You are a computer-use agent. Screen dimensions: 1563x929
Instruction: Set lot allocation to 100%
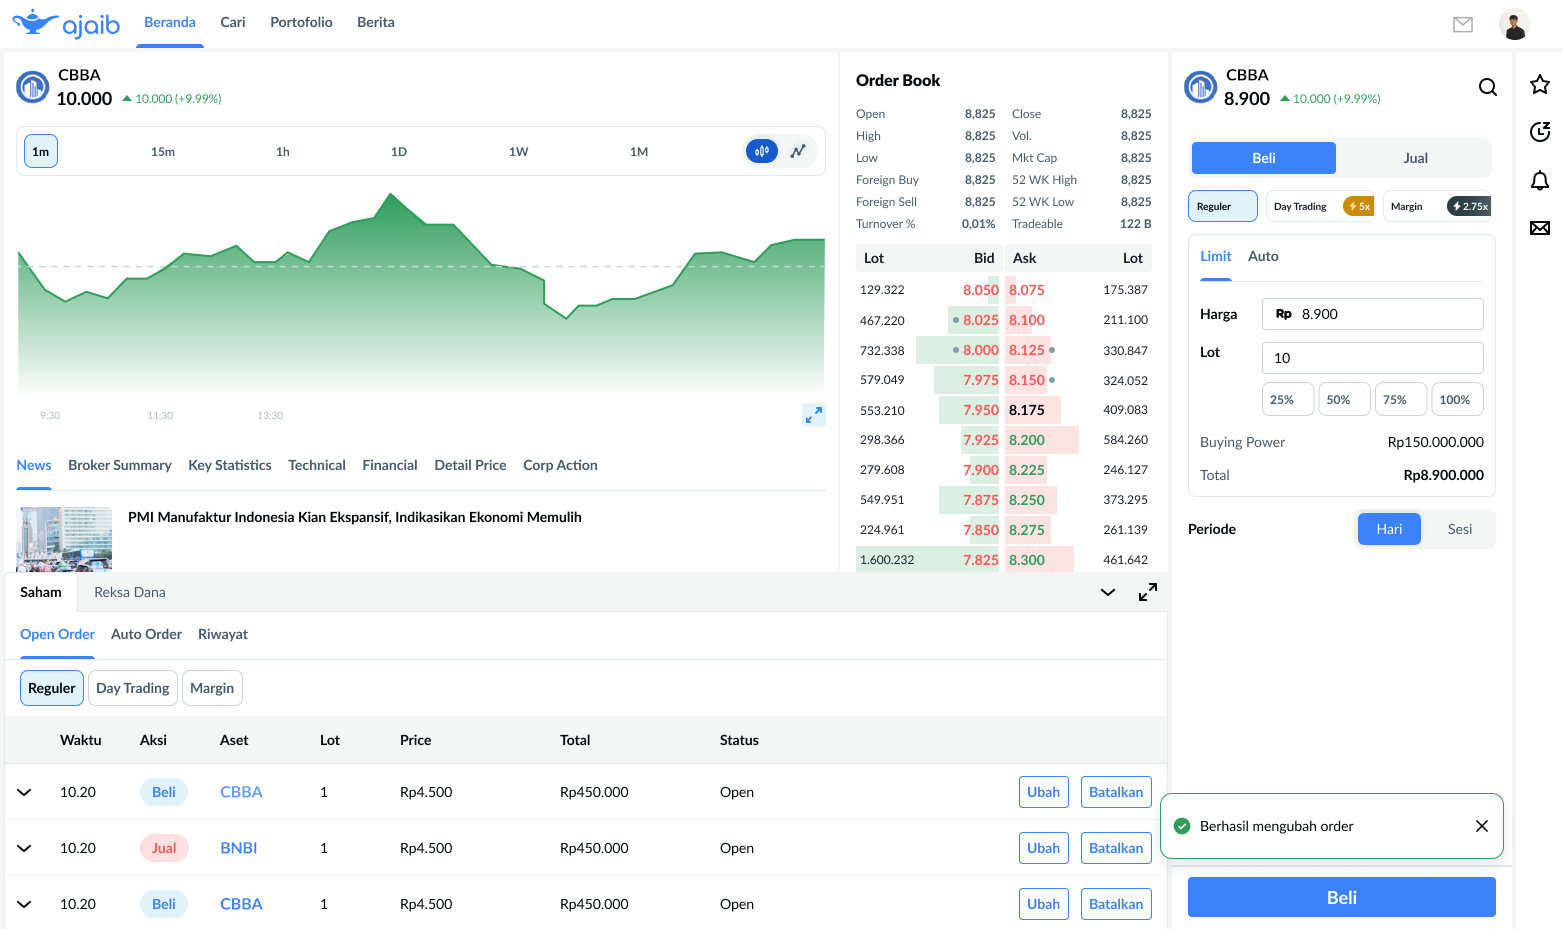pos(1457,399)
